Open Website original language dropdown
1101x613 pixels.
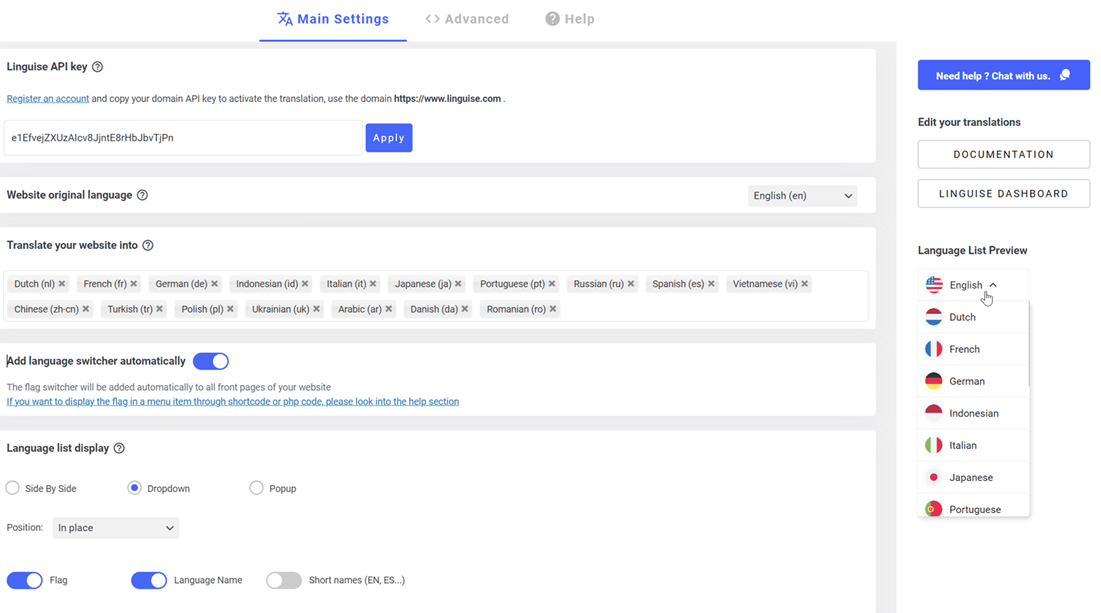803,196
